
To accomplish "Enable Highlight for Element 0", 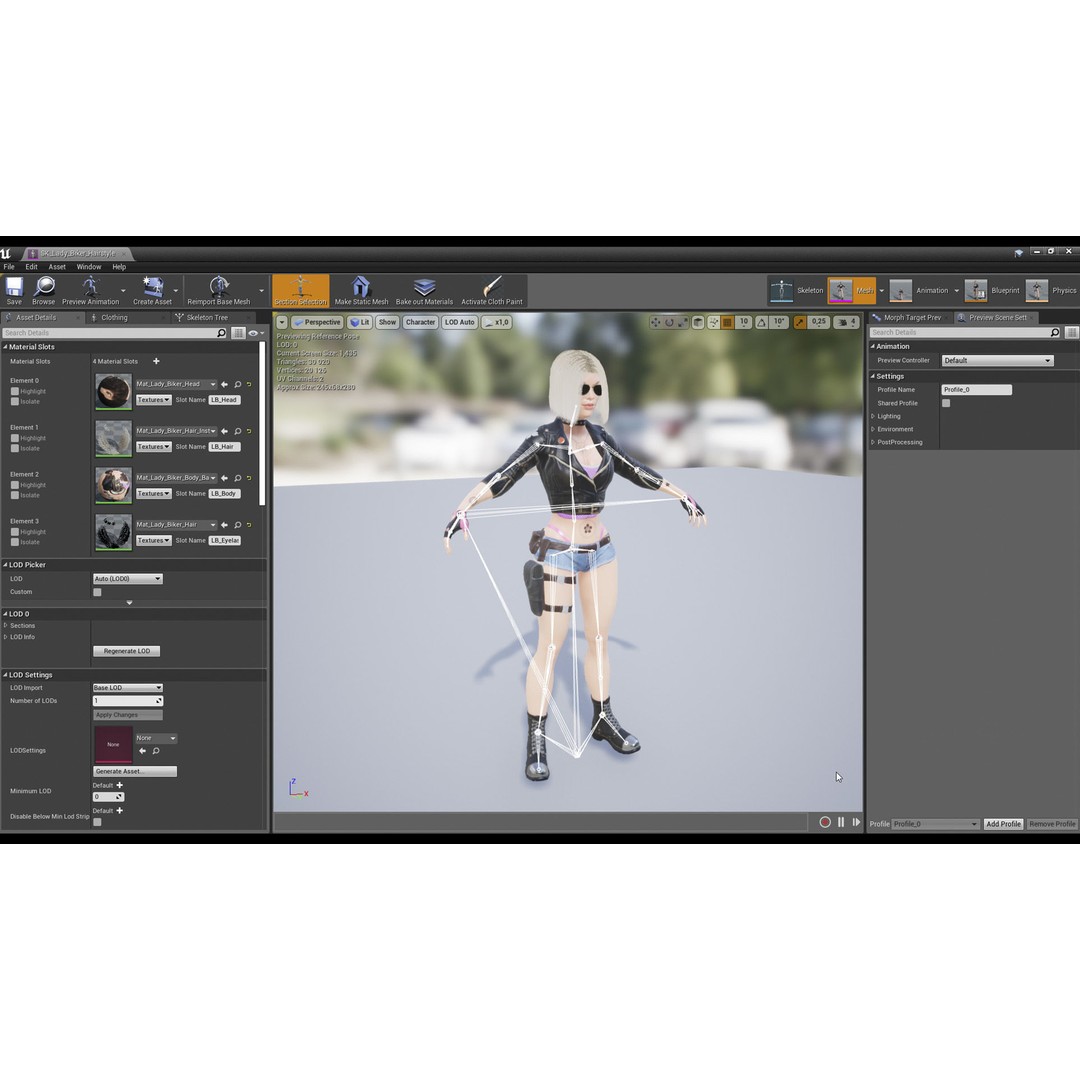I will (14, 391).
